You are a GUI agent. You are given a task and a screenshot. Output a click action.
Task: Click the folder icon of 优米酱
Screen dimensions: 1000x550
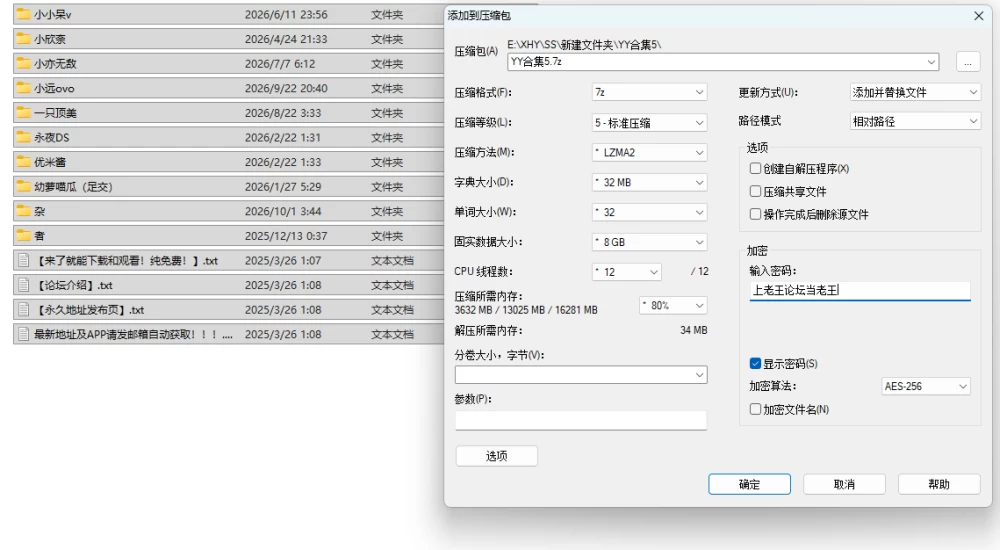pos(24,162)
